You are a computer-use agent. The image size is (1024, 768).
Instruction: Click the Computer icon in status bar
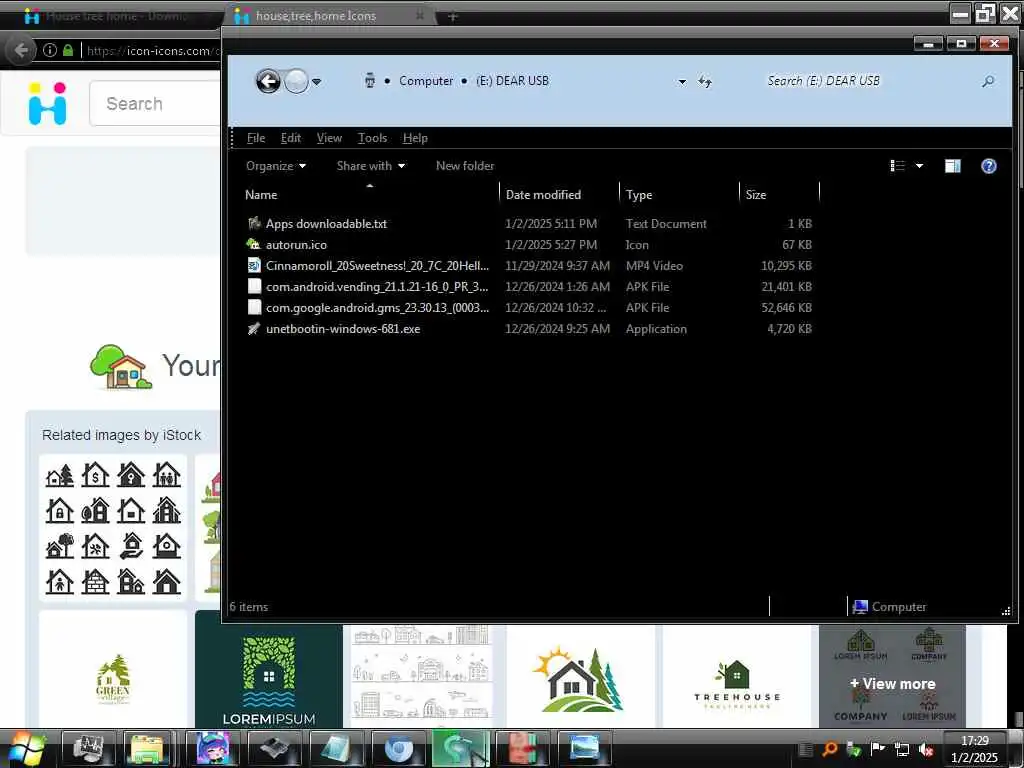(860, 607)
